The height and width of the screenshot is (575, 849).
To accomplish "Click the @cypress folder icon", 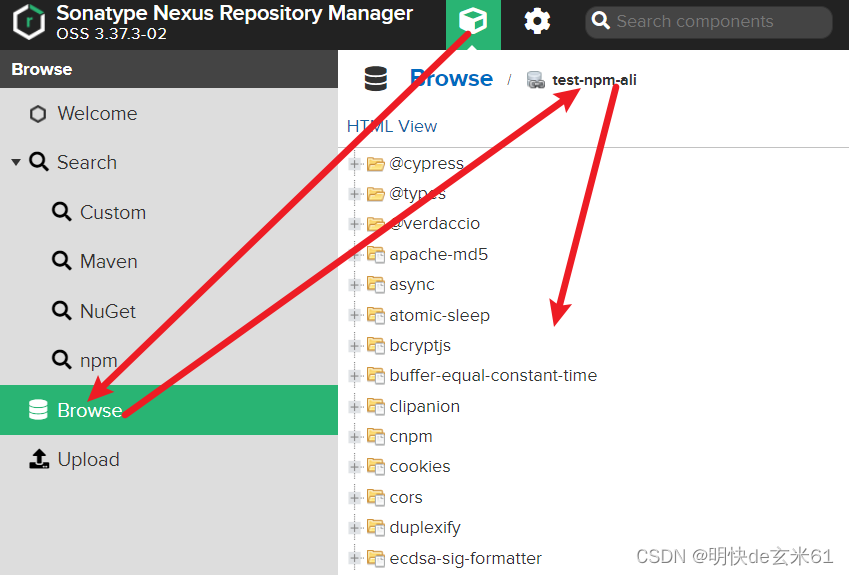I will [x=376, y=164].
